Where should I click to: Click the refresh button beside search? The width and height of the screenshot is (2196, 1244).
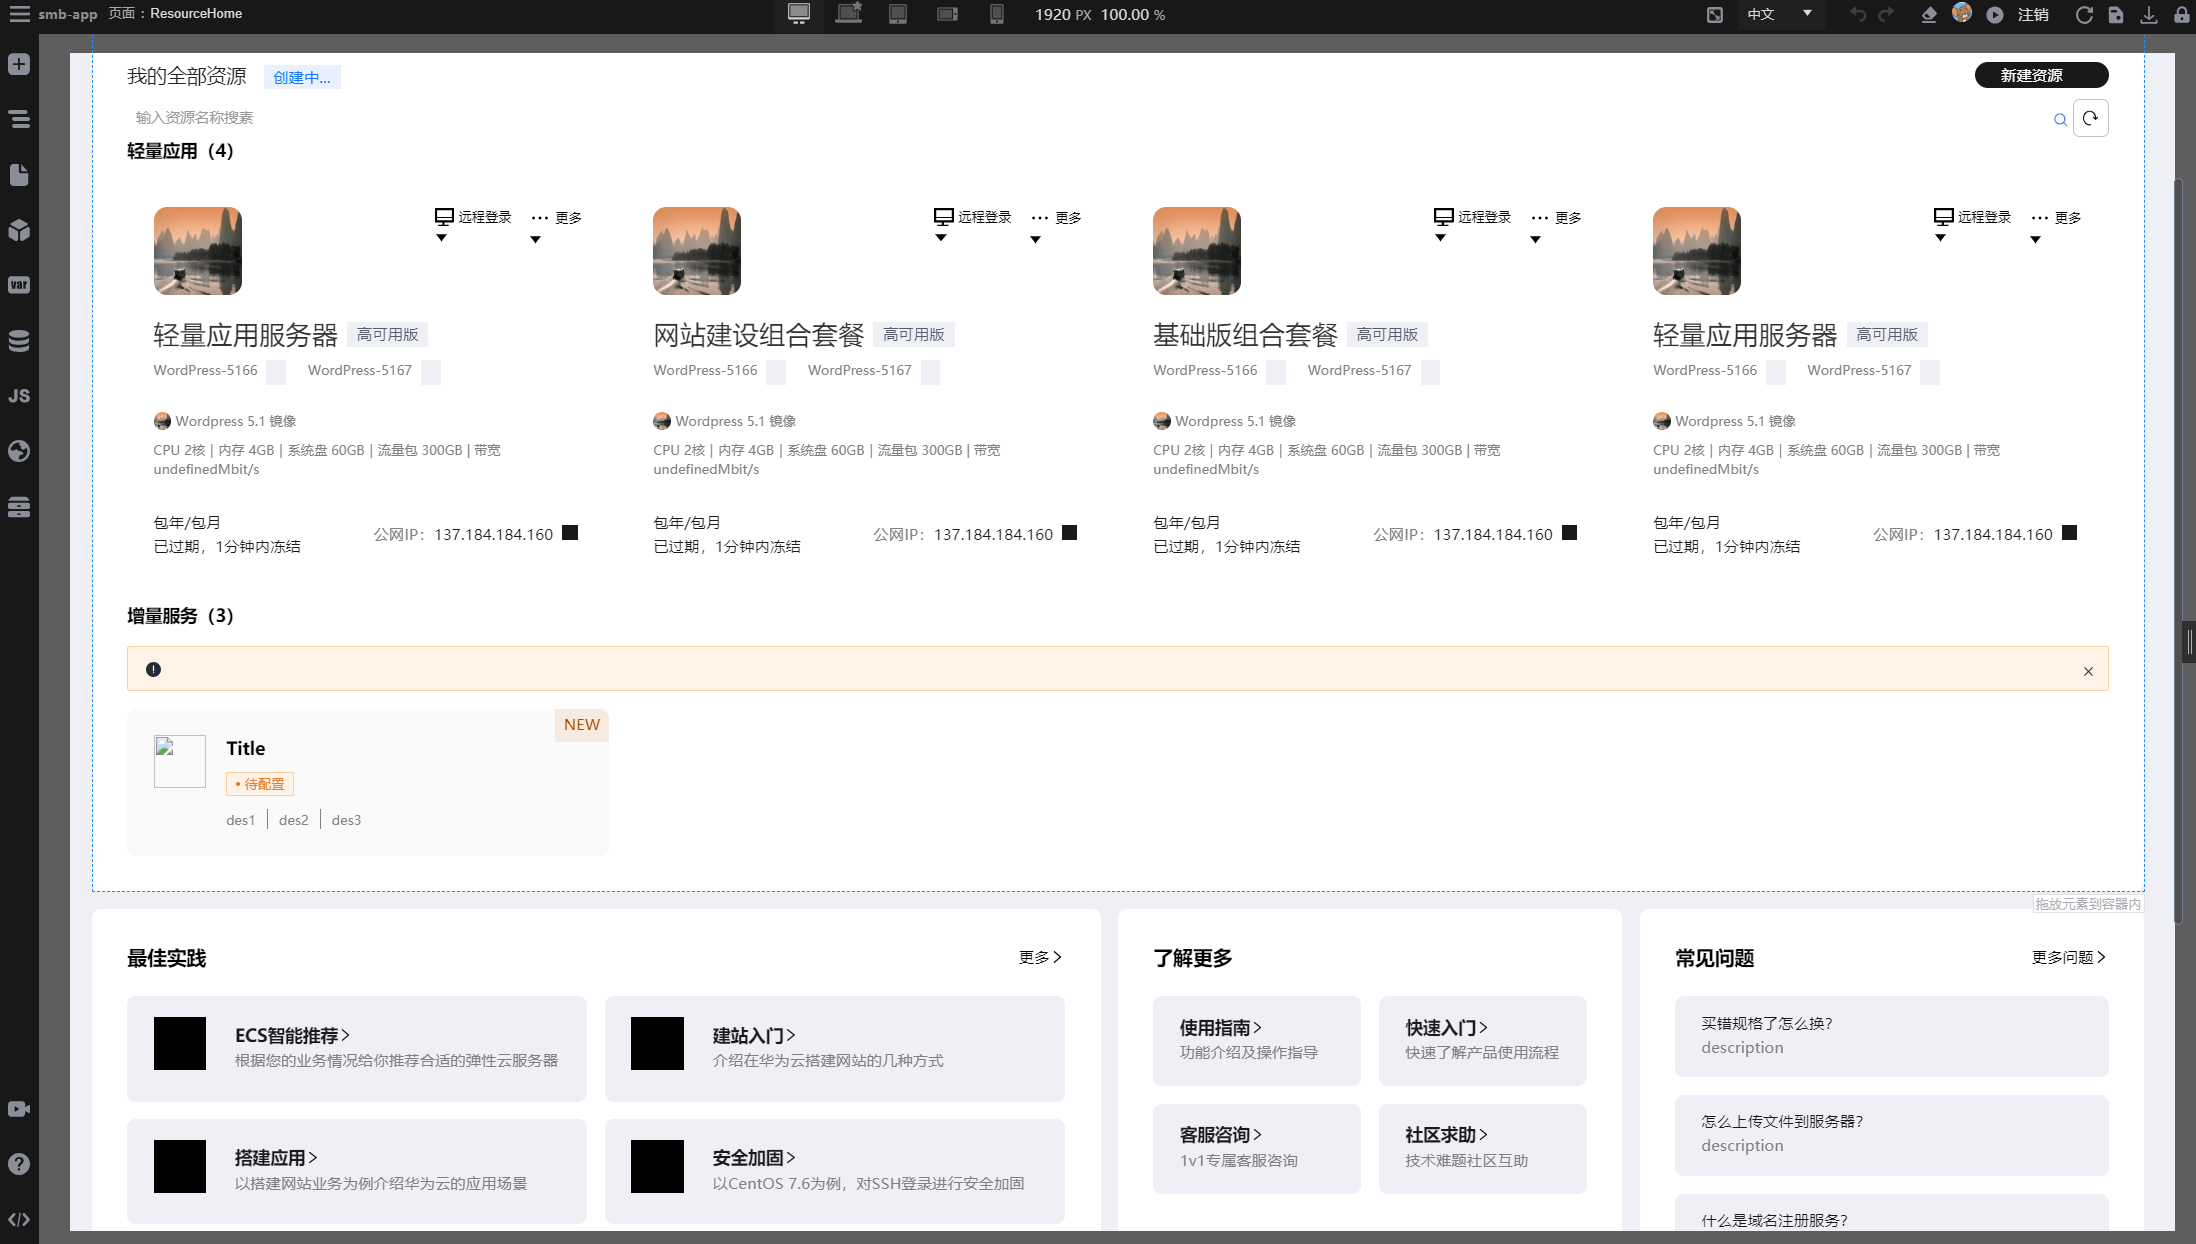tap(2090, 118)
